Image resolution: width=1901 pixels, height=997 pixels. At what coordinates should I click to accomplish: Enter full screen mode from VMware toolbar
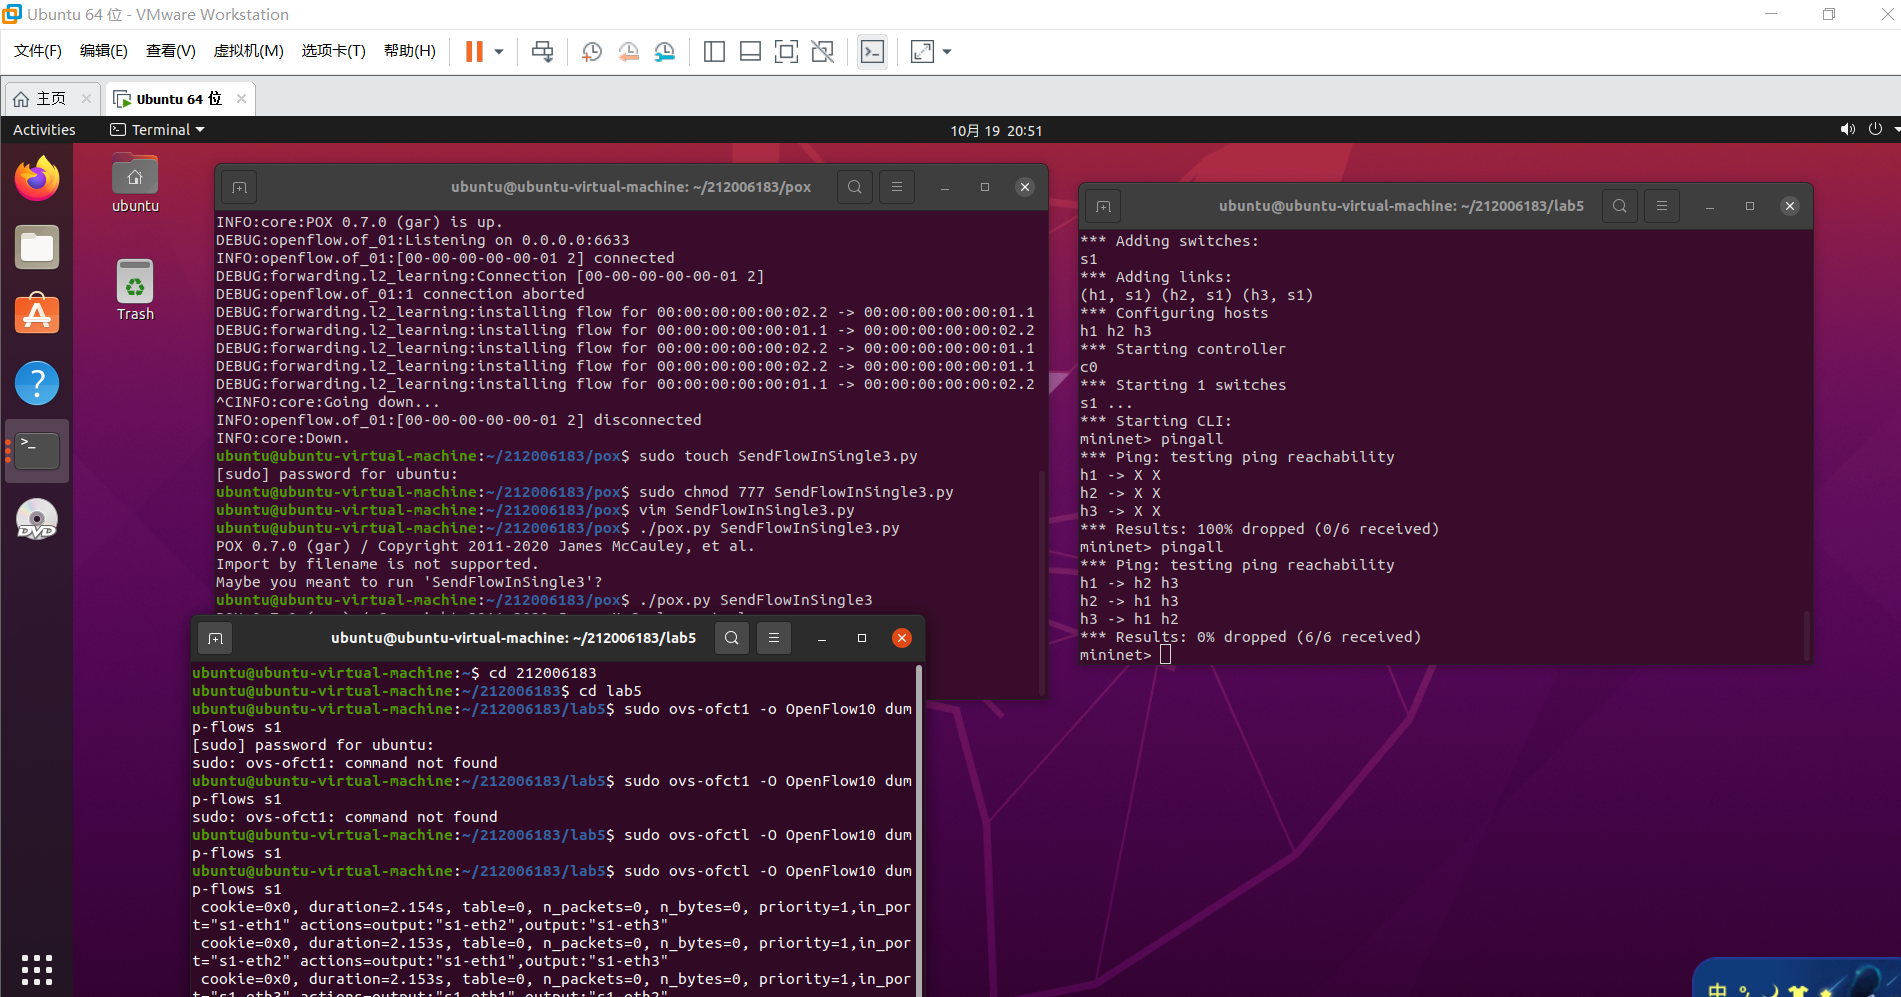pos(786,52)
